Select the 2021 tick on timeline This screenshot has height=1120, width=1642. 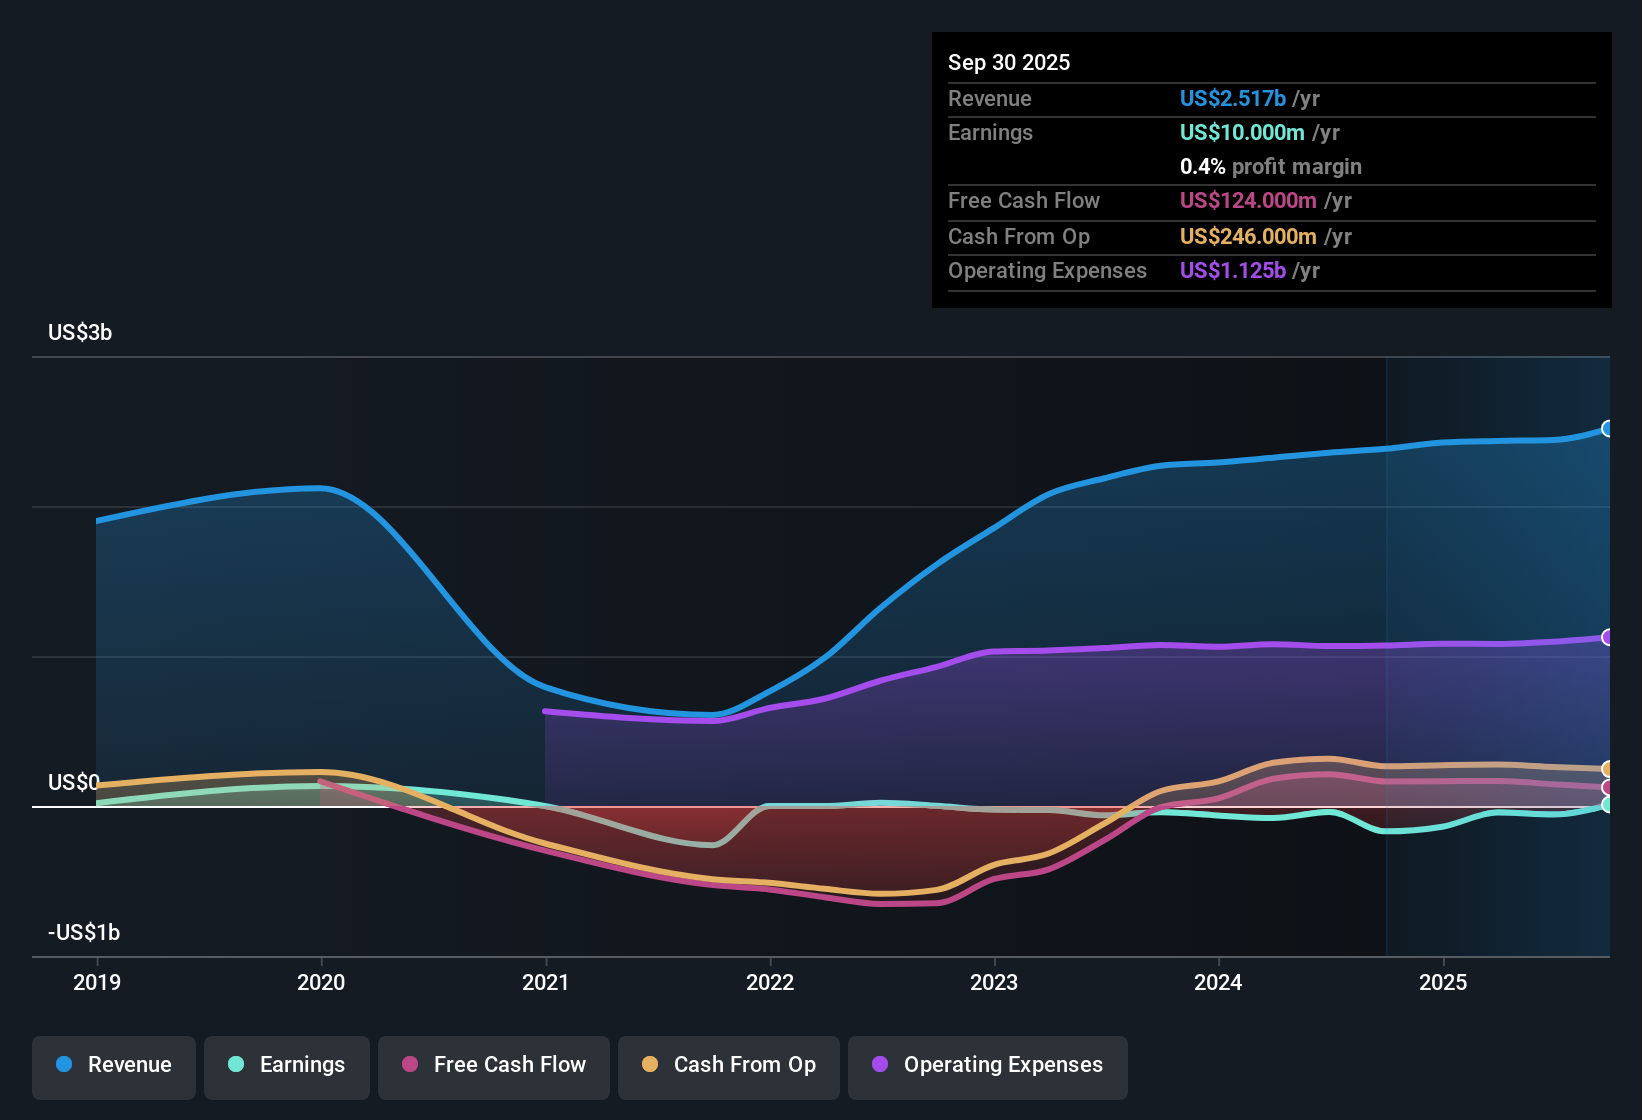point(546,983)
